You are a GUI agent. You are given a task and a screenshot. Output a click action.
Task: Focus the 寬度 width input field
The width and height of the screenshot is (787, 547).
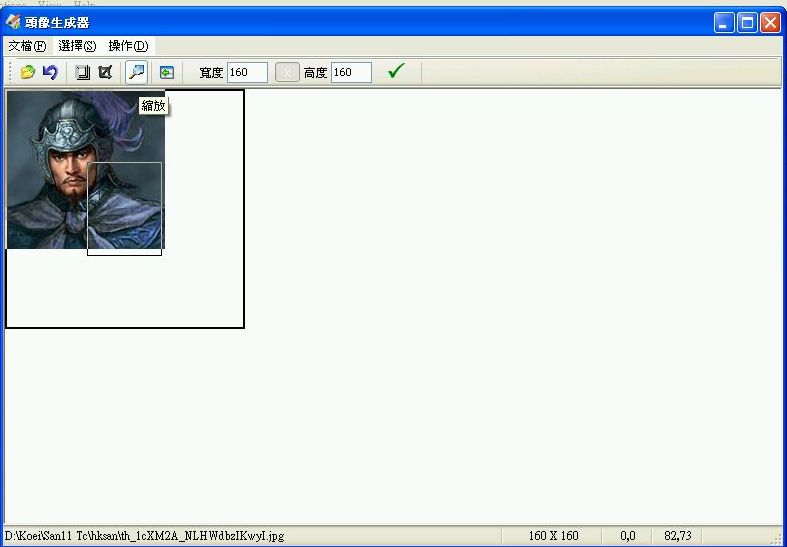pyautogui.click(x=247, y=72)
